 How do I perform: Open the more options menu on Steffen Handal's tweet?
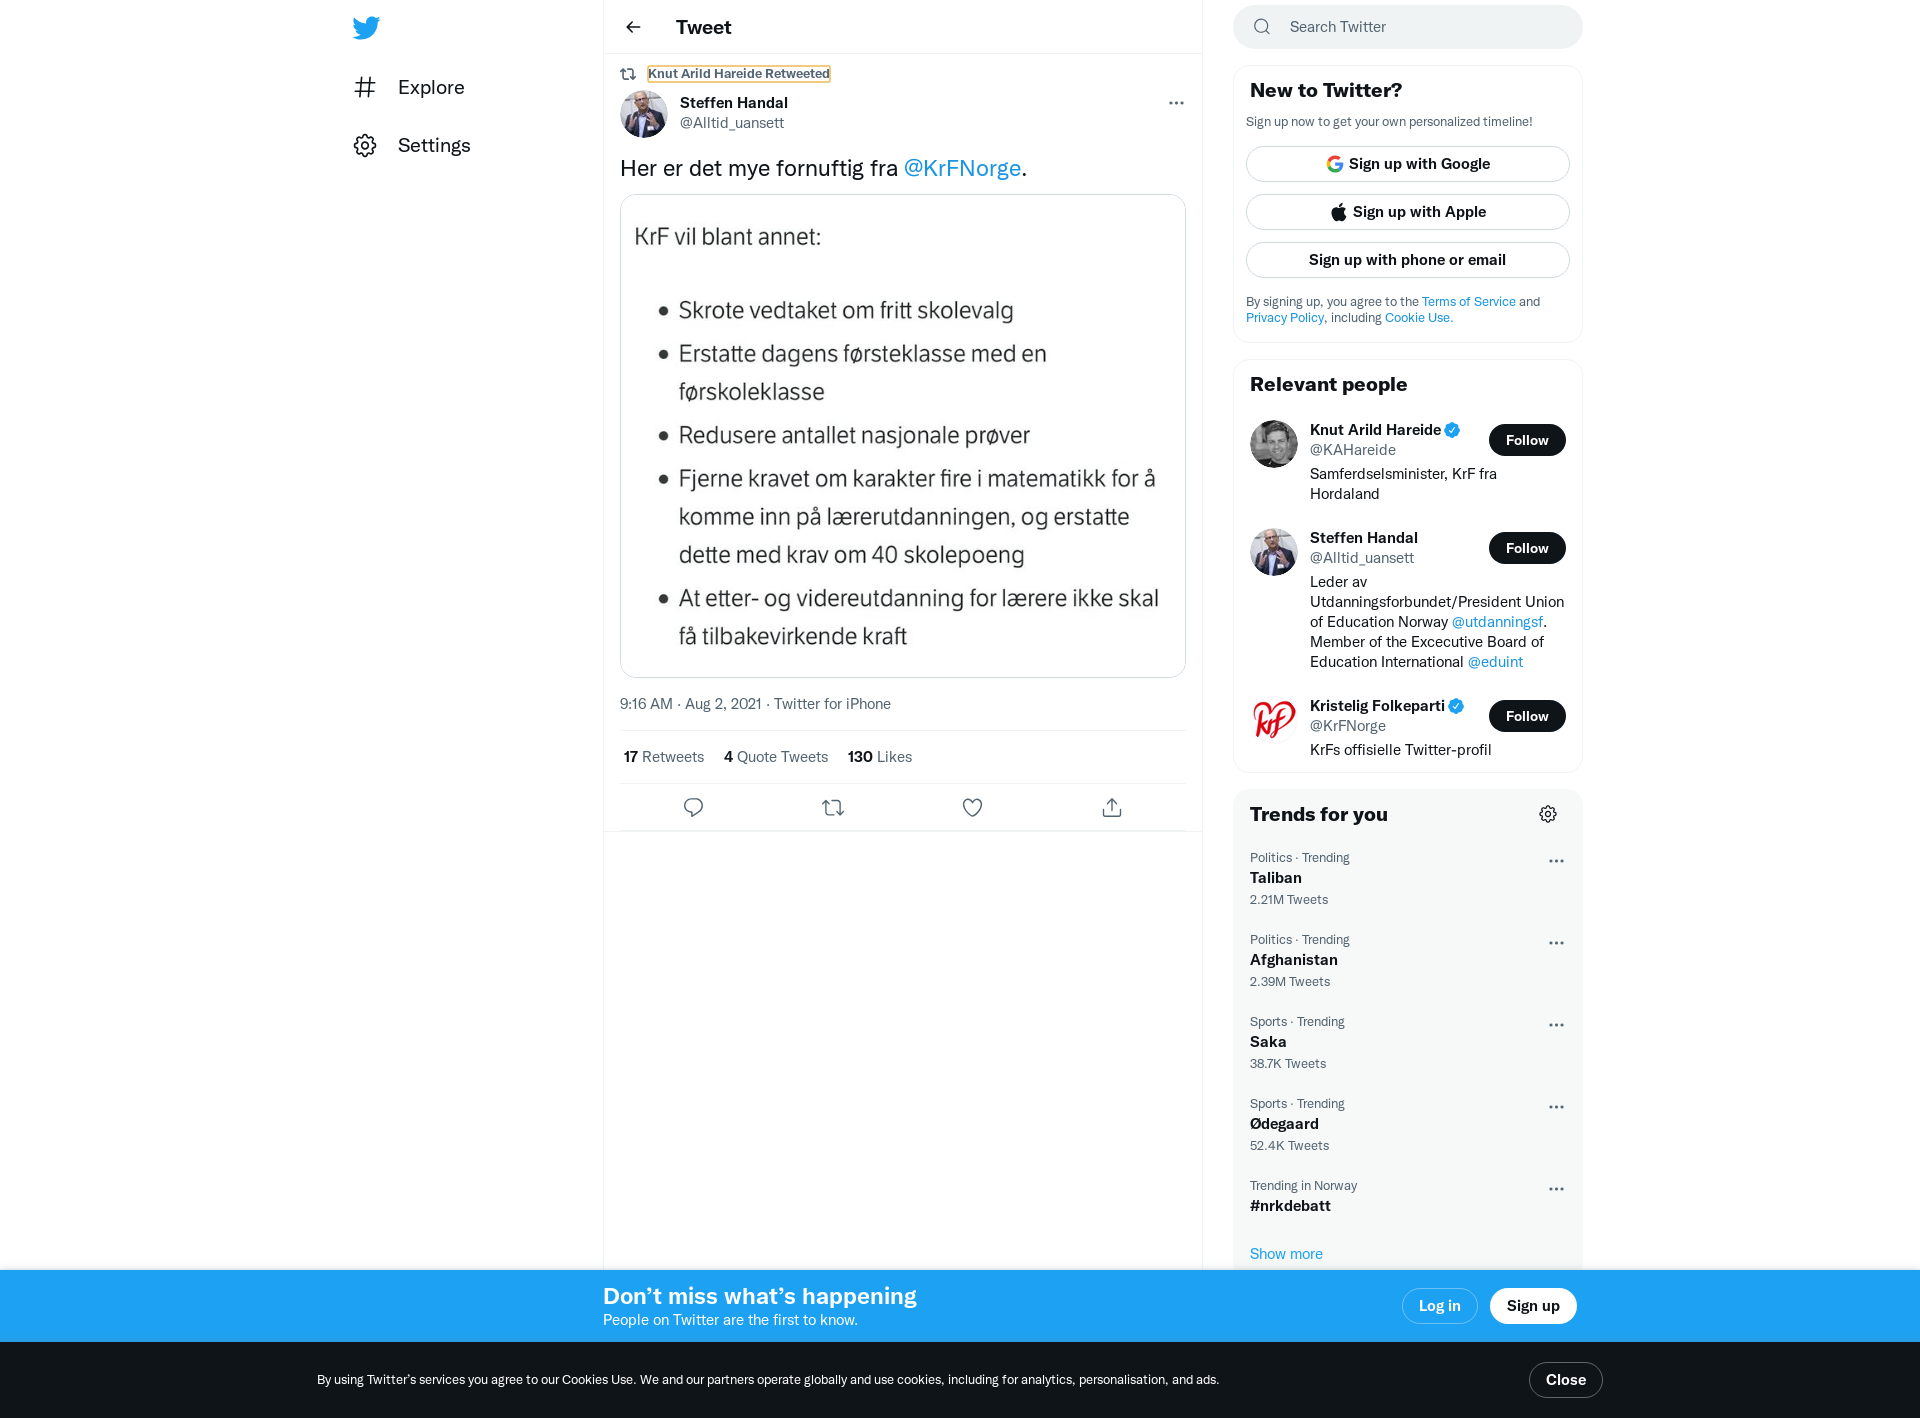pos(1176,103)
